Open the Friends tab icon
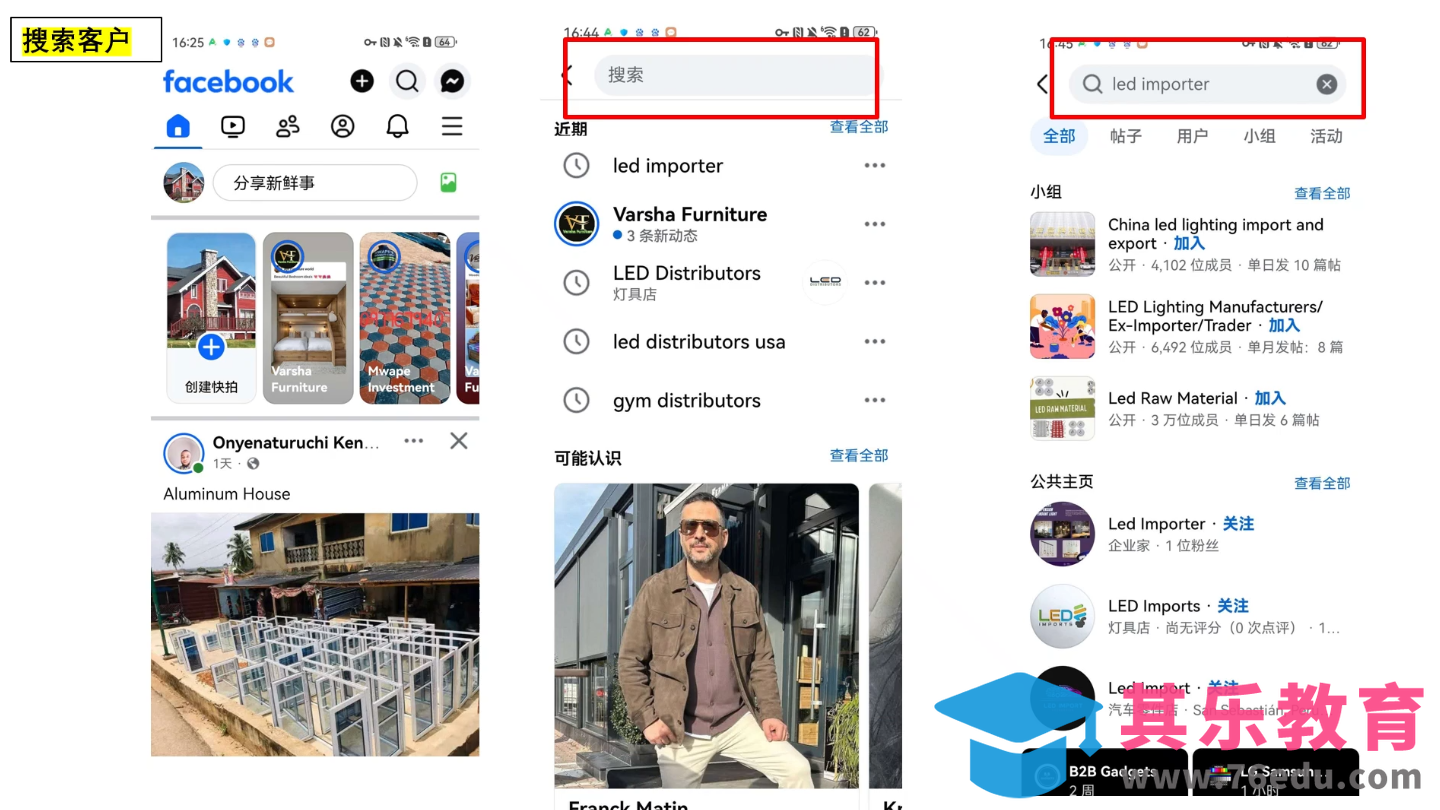 coord(288,126)
